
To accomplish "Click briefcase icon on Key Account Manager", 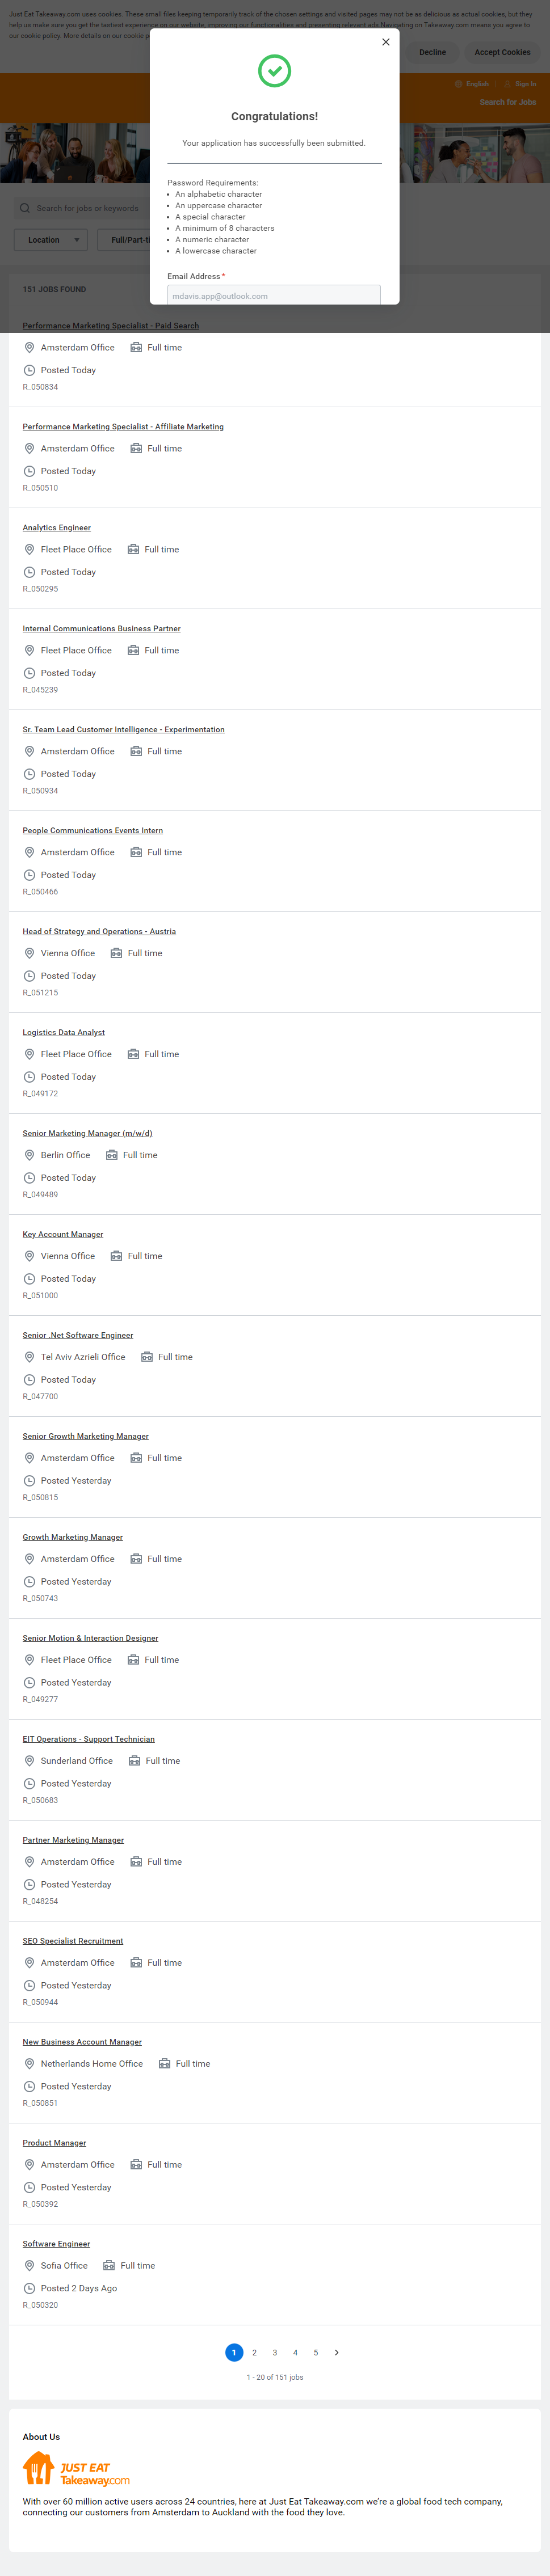I will pos(116,1256).
